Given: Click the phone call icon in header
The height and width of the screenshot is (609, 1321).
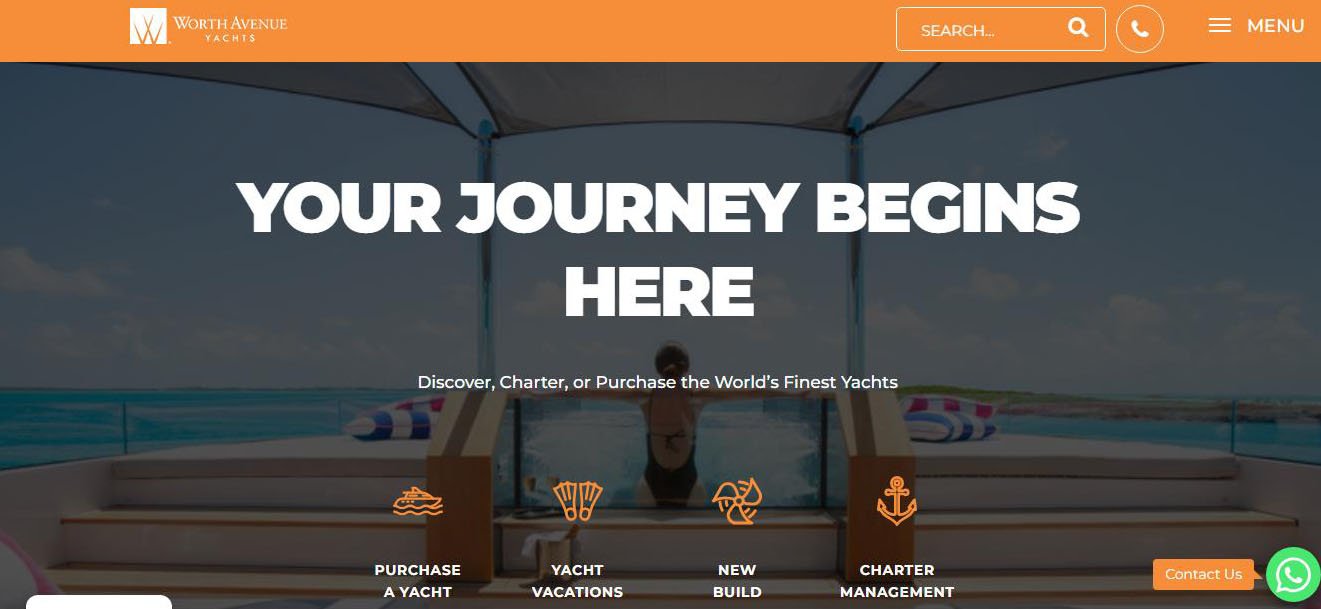Looking at the screenshot, I should [x=1140, y=29].
